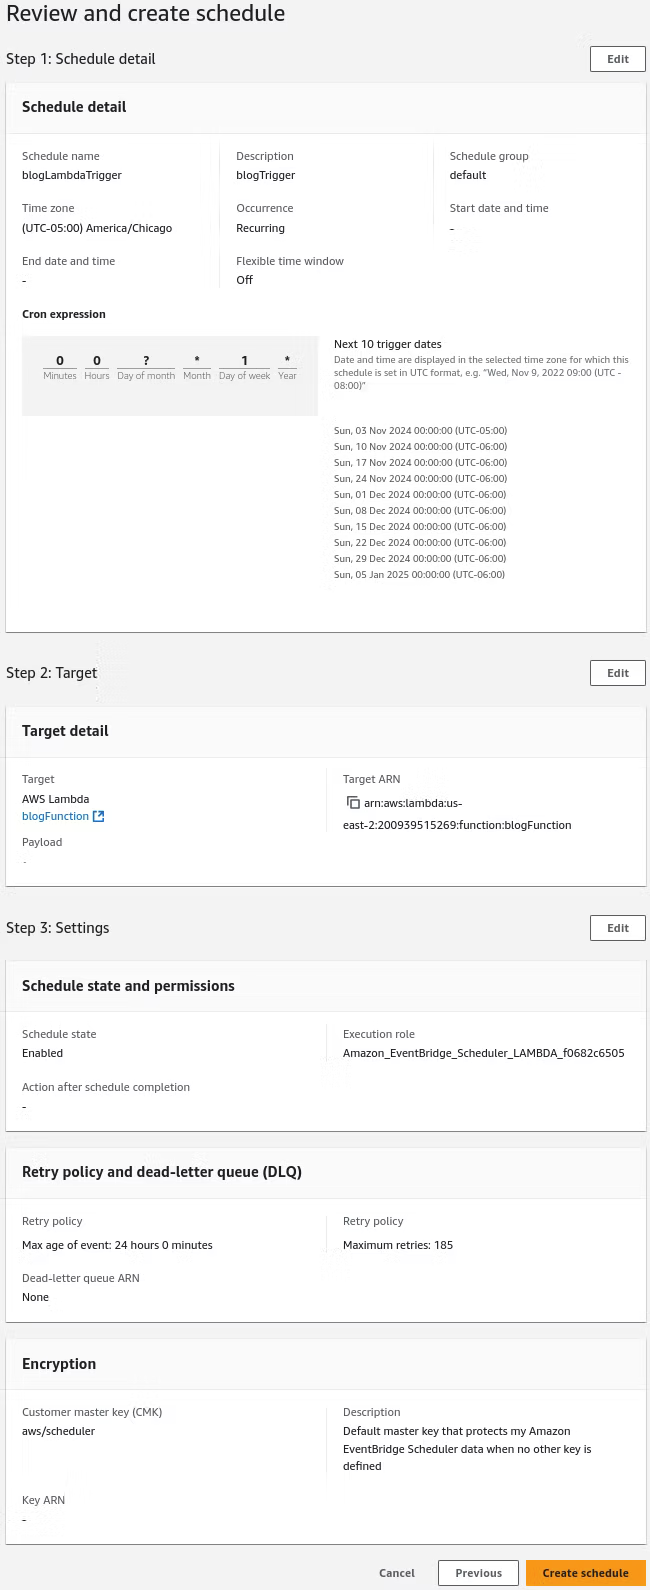Click the blogLambdaTrigger schedule name text
This screenshot has width=650, height=1590.
(x=72, y=175)
